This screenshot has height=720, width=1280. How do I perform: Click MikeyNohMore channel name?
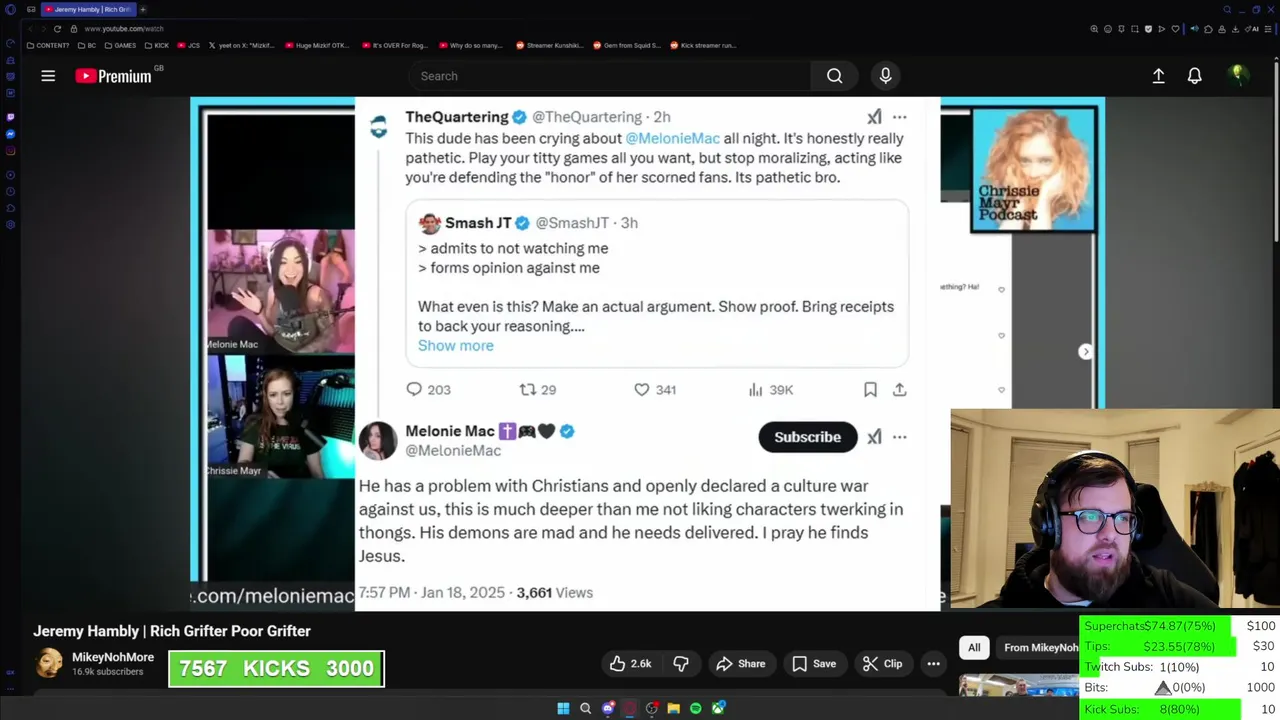[113, 657]
